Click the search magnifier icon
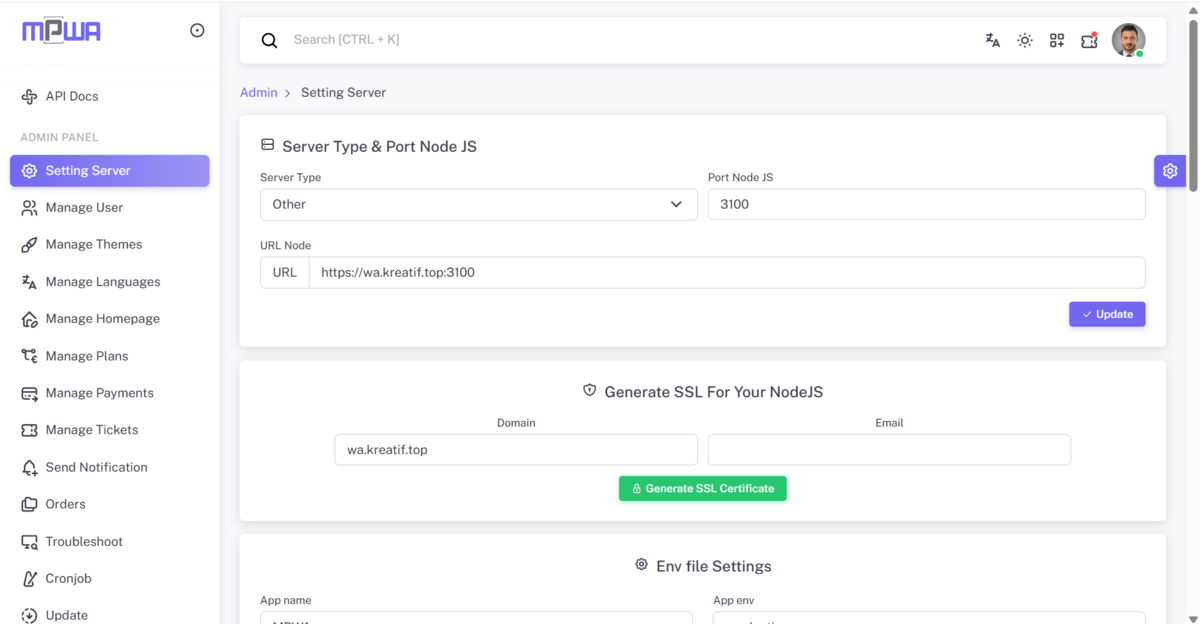Viewport: 1200px width, 624px height. pyautogui.click(x=269, y=40)
